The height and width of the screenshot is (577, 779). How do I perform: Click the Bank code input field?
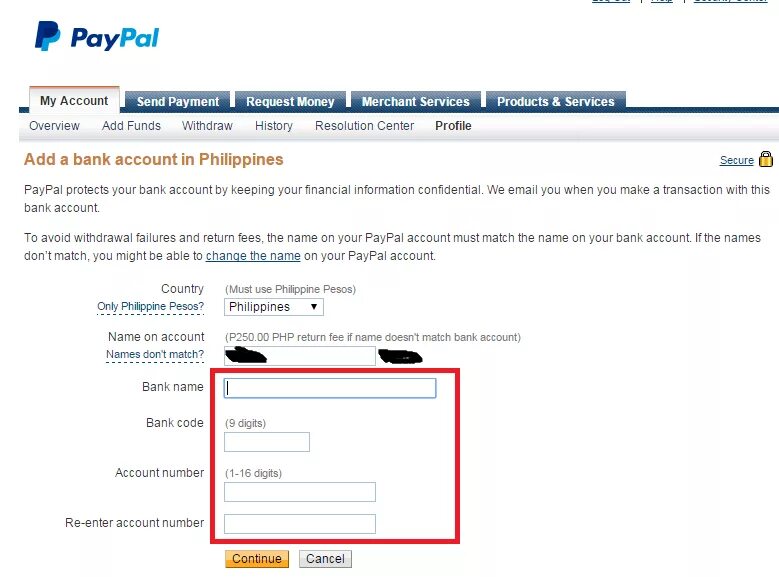tap(267, 442)
